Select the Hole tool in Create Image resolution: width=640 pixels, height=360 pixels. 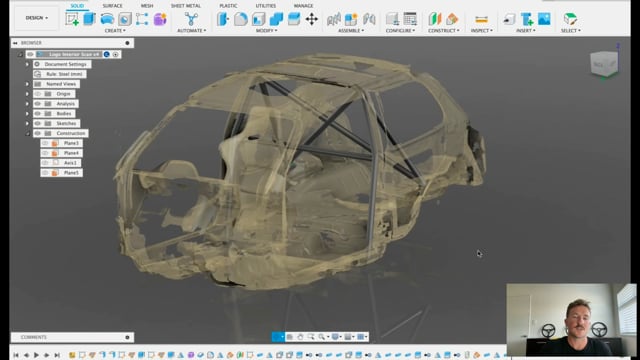tap(125, 19)
